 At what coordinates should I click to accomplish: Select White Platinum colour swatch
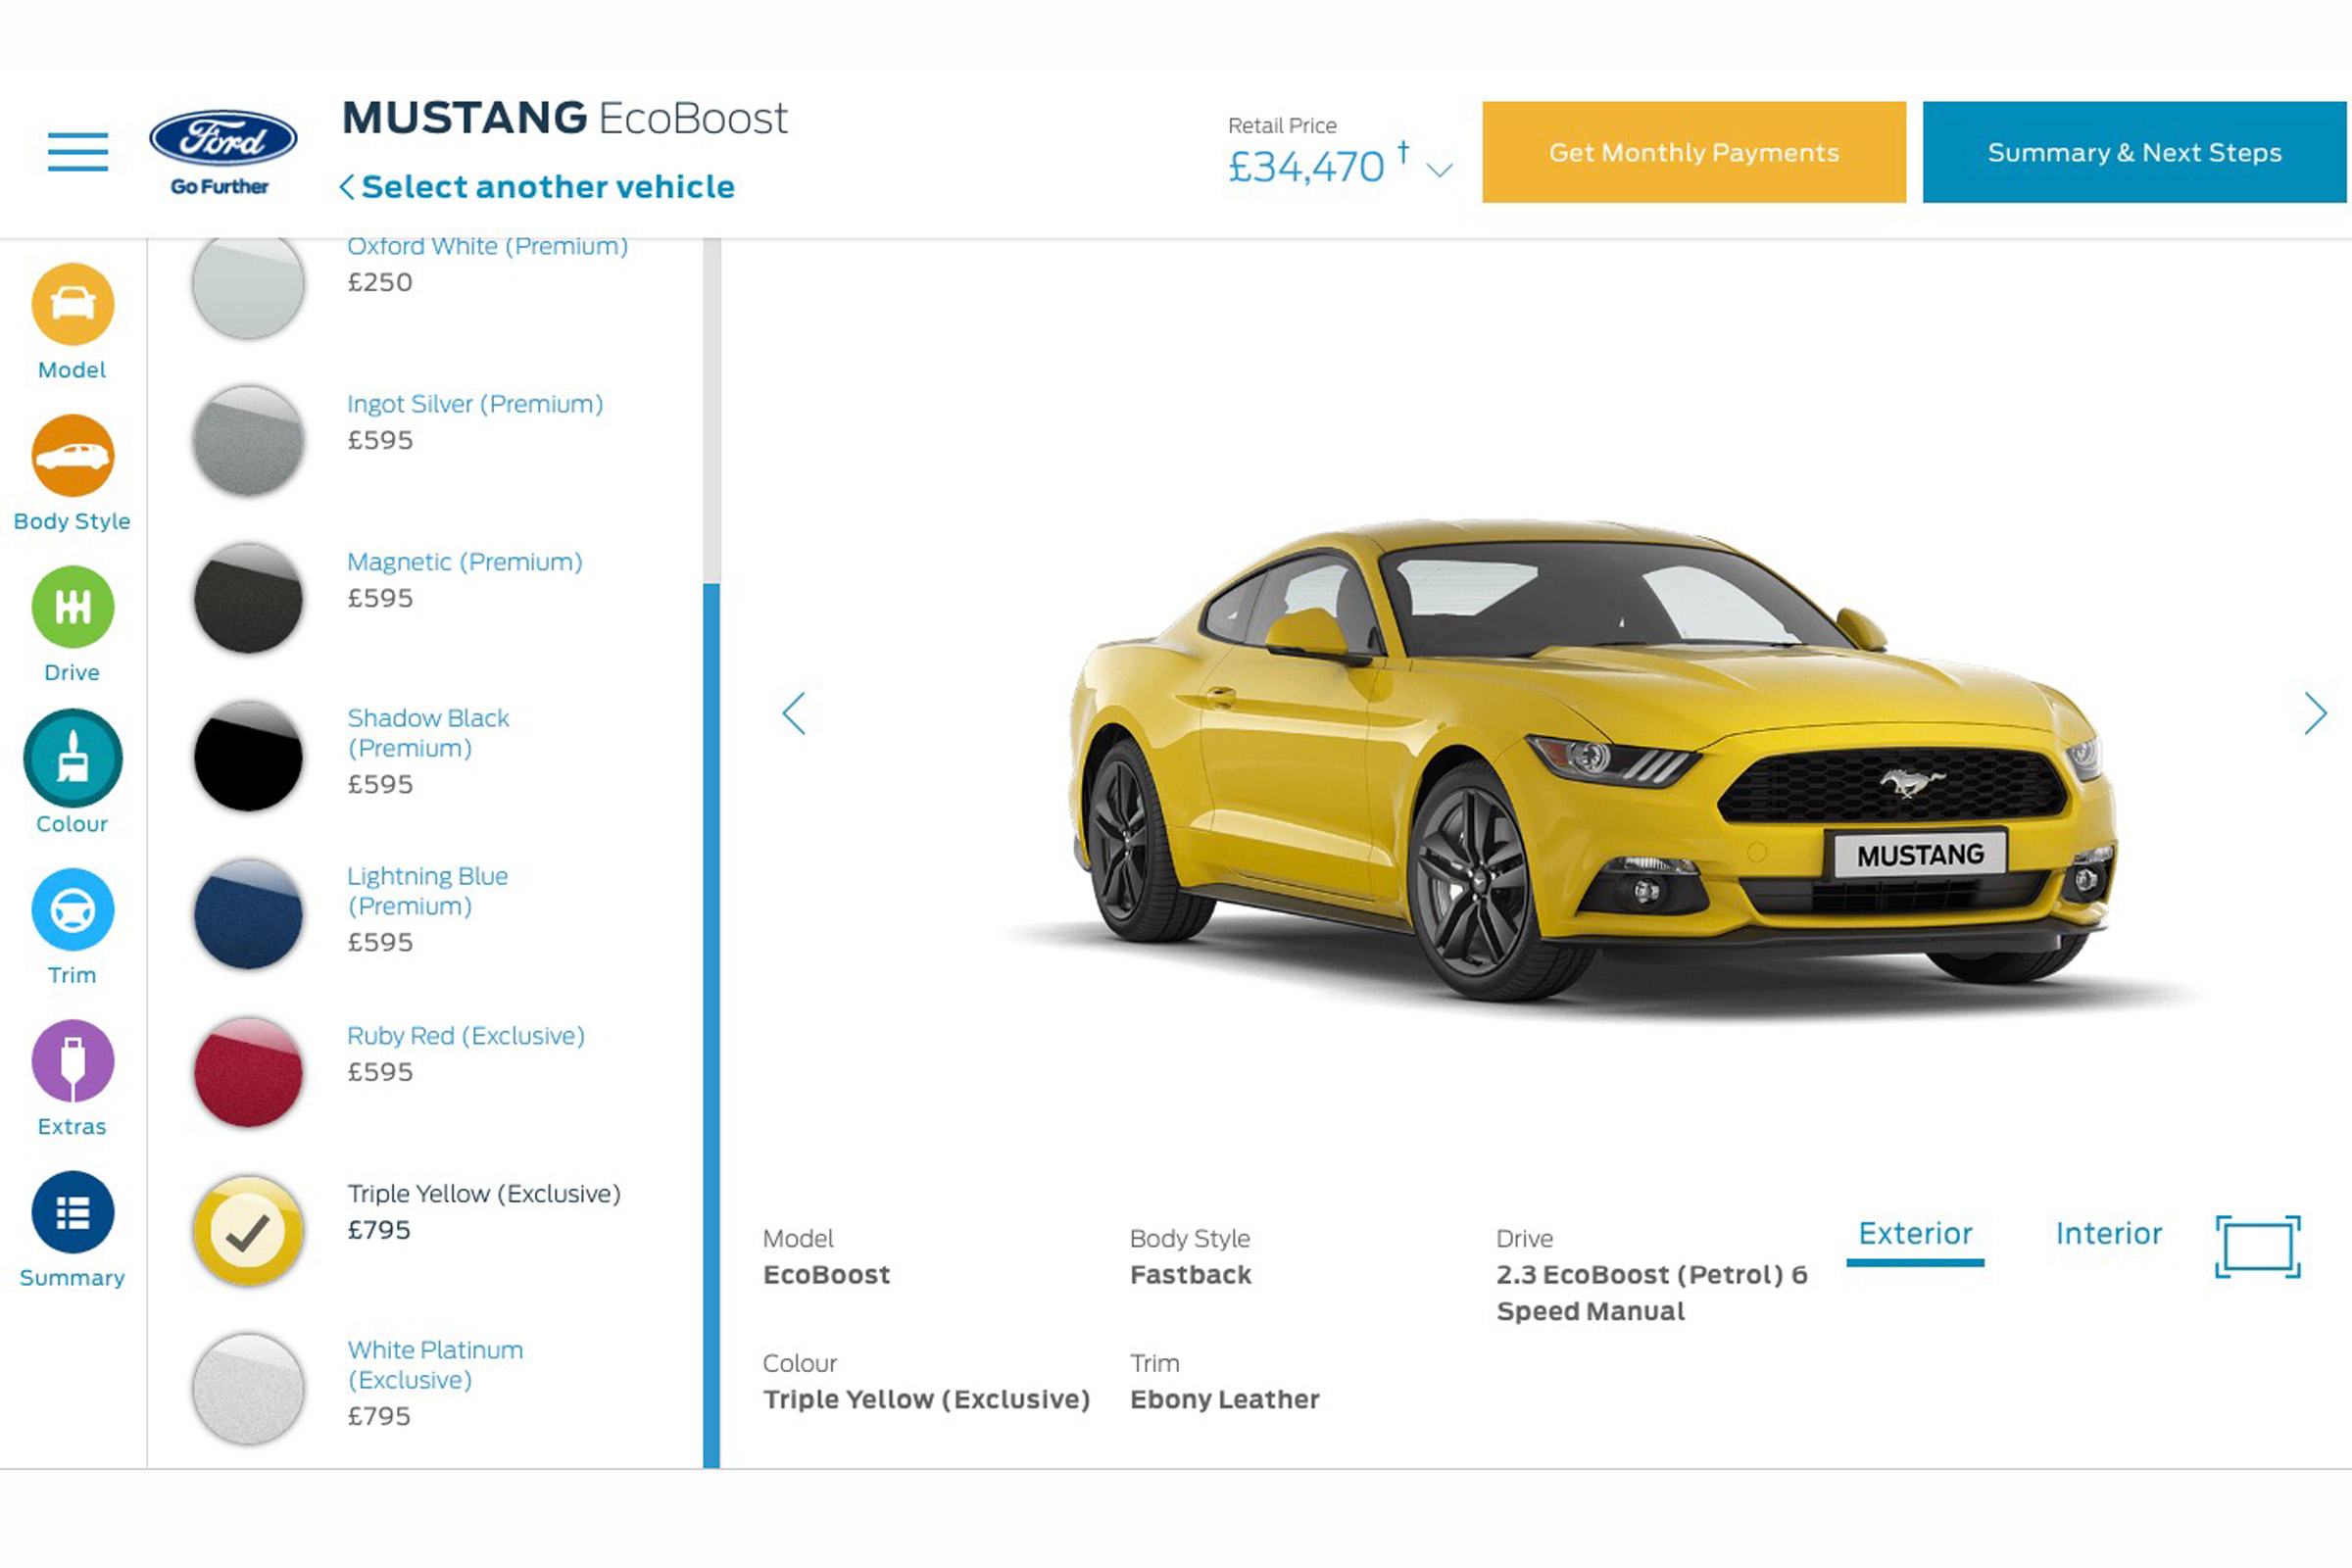(x=248, y=1388)
